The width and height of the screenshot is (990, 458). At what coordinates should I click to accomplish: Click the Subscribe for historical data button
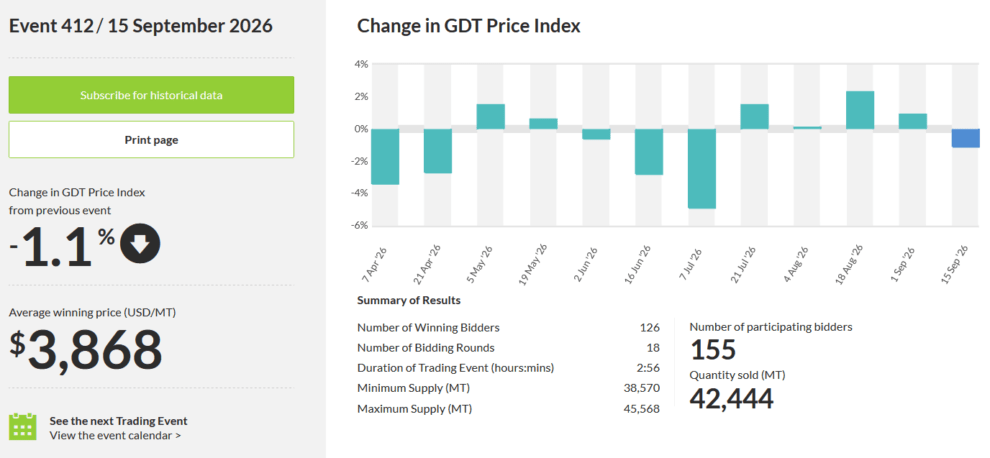tap(152, 95)
